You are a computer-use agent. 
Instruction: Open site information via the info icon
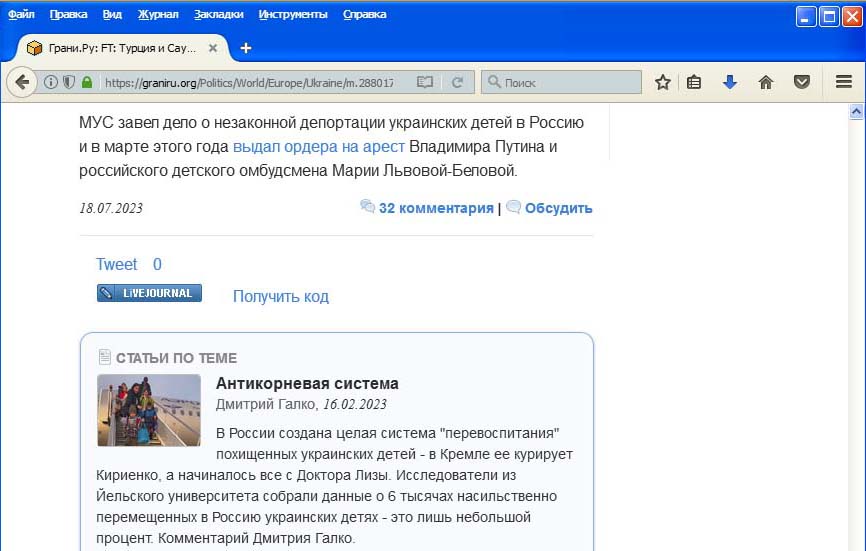point(51,82)
